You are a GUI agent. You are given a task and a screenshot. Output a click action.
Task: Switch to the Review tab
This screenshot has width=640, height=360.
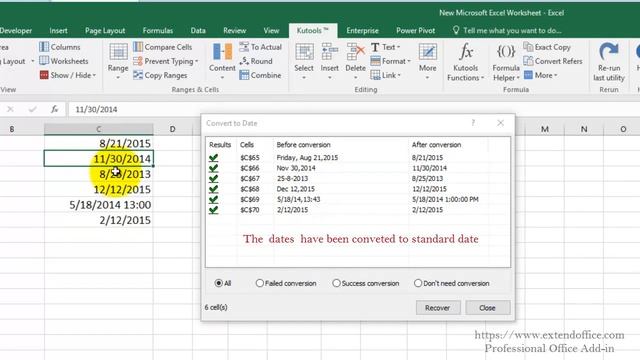[x=234, y=31]
